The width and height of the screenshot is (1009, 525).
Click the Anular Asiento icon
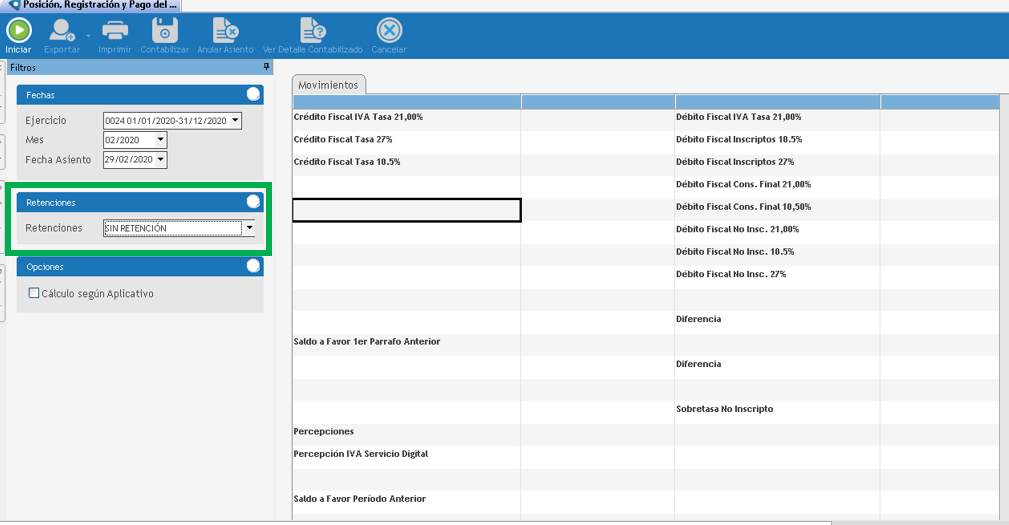tap(225, 30)
